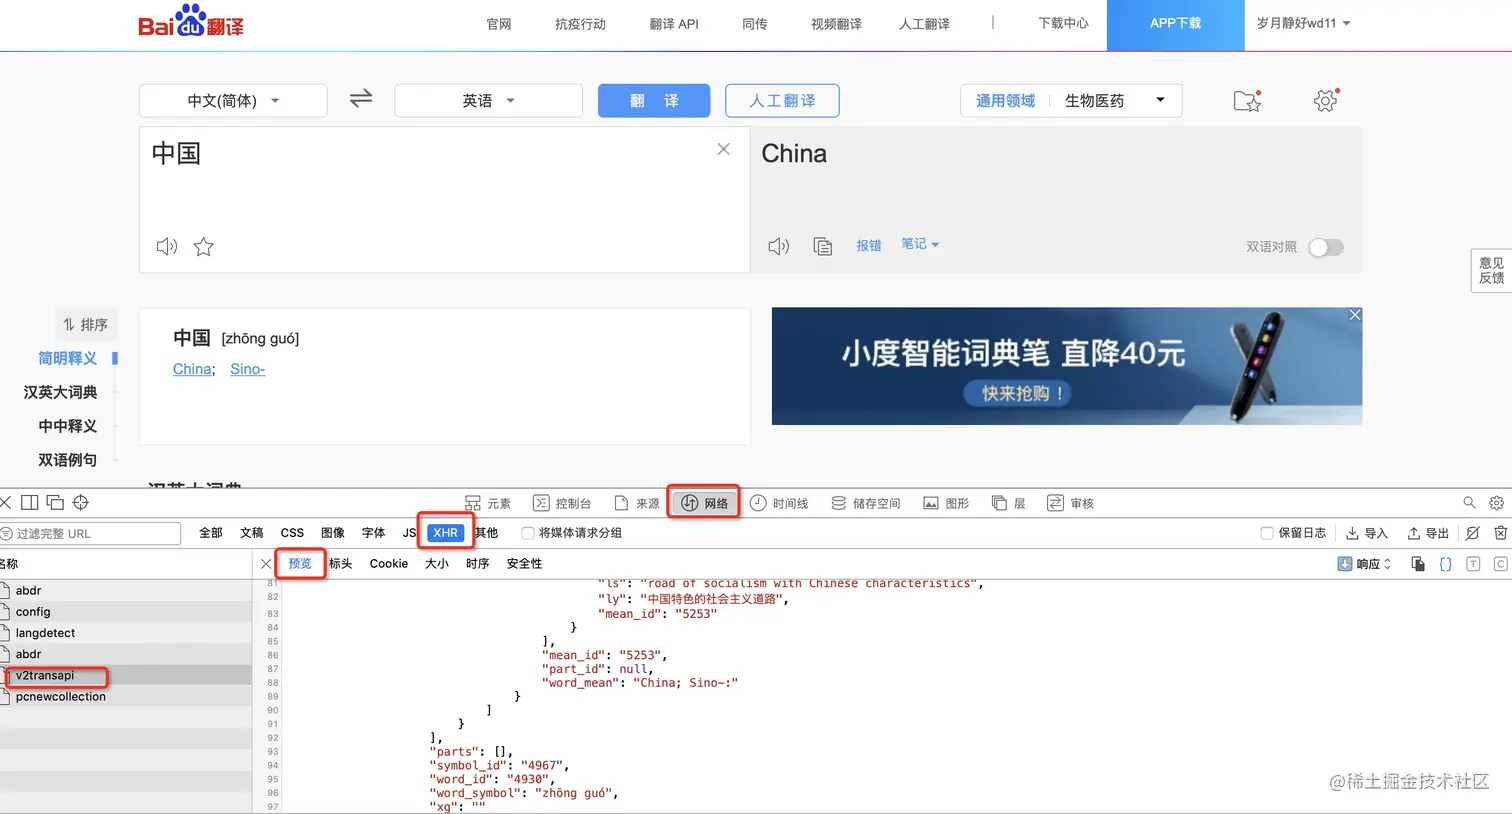The width and height of the screenshot is (1512, 814).
Task: Select the 预览 preview detail tab
Action: click(x=300, y=564)
